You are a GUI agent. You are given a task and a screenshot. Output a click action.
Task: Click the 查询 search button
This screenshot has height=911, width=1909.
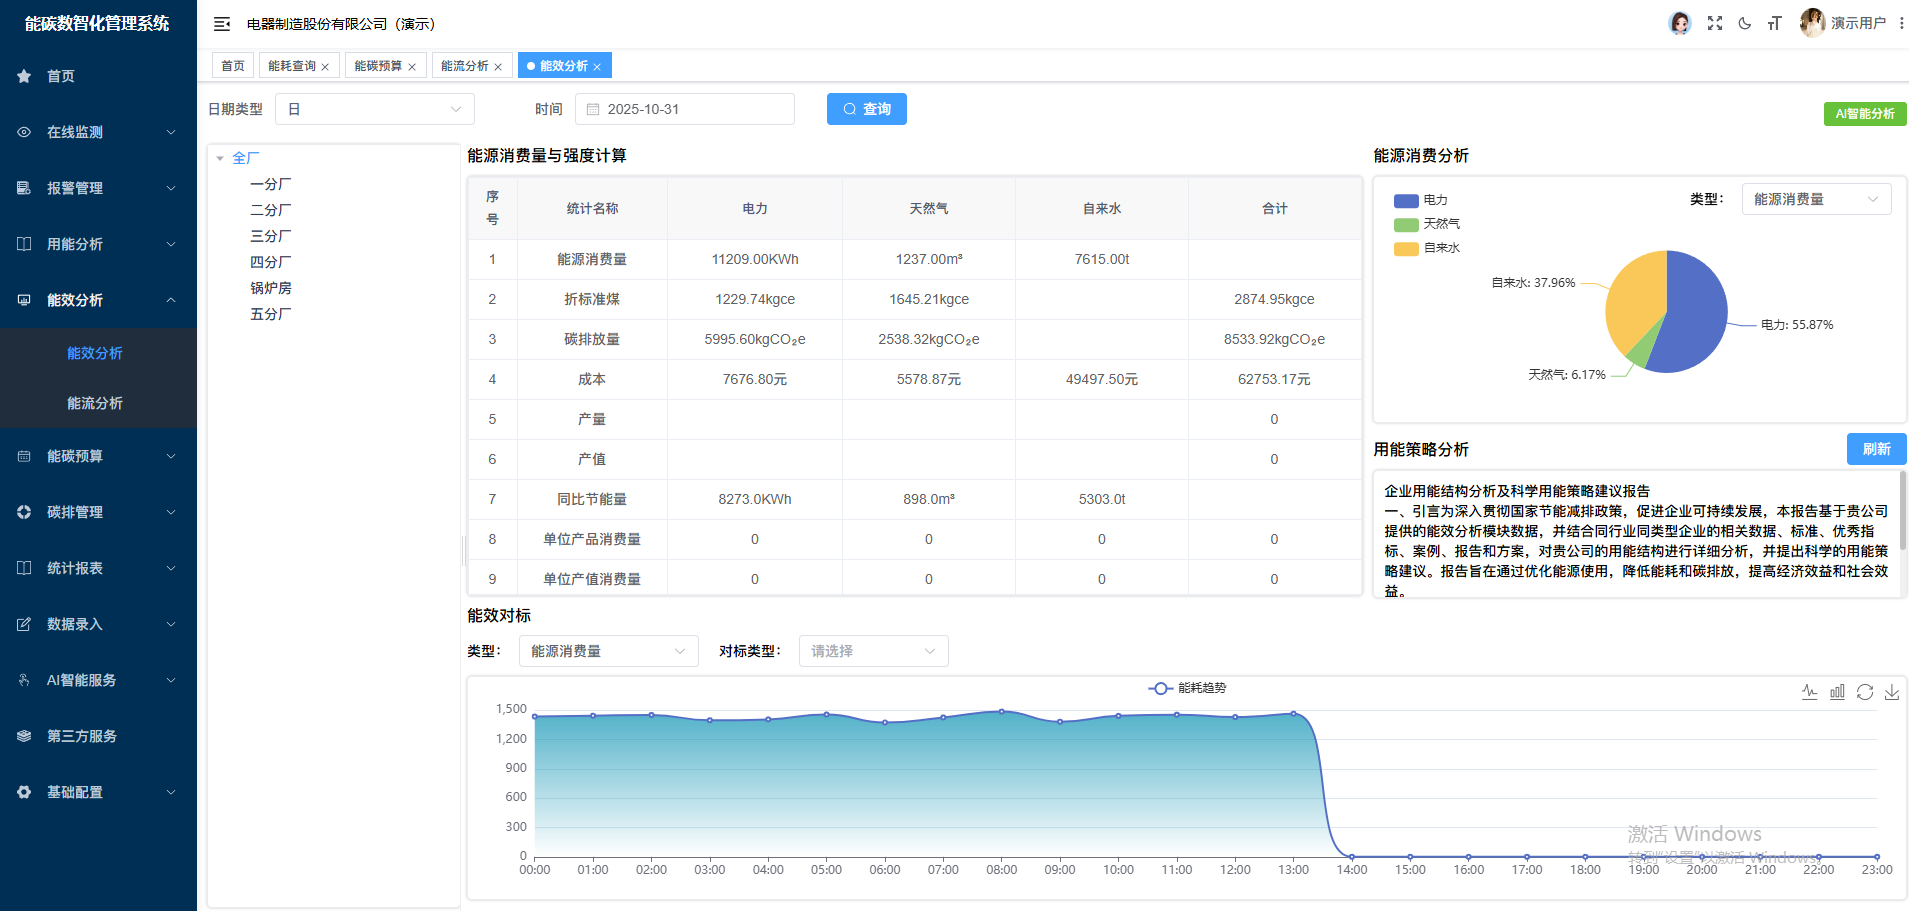(866, 109)
